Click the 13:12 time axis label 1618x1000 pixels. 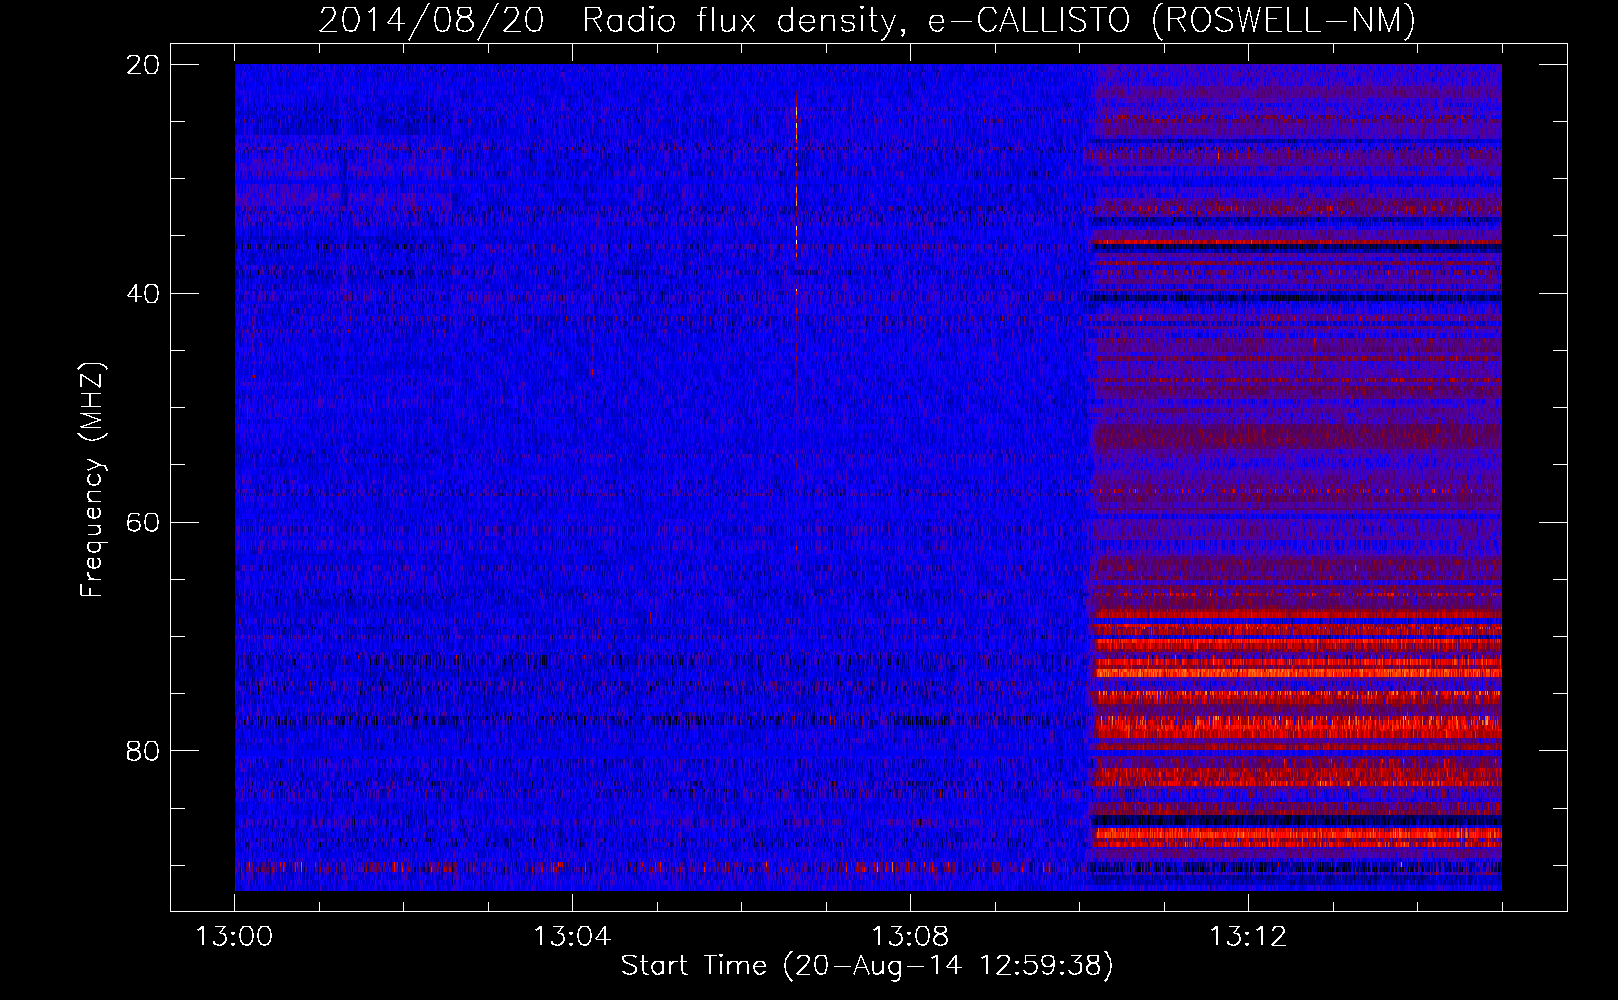click(1248, 937)
